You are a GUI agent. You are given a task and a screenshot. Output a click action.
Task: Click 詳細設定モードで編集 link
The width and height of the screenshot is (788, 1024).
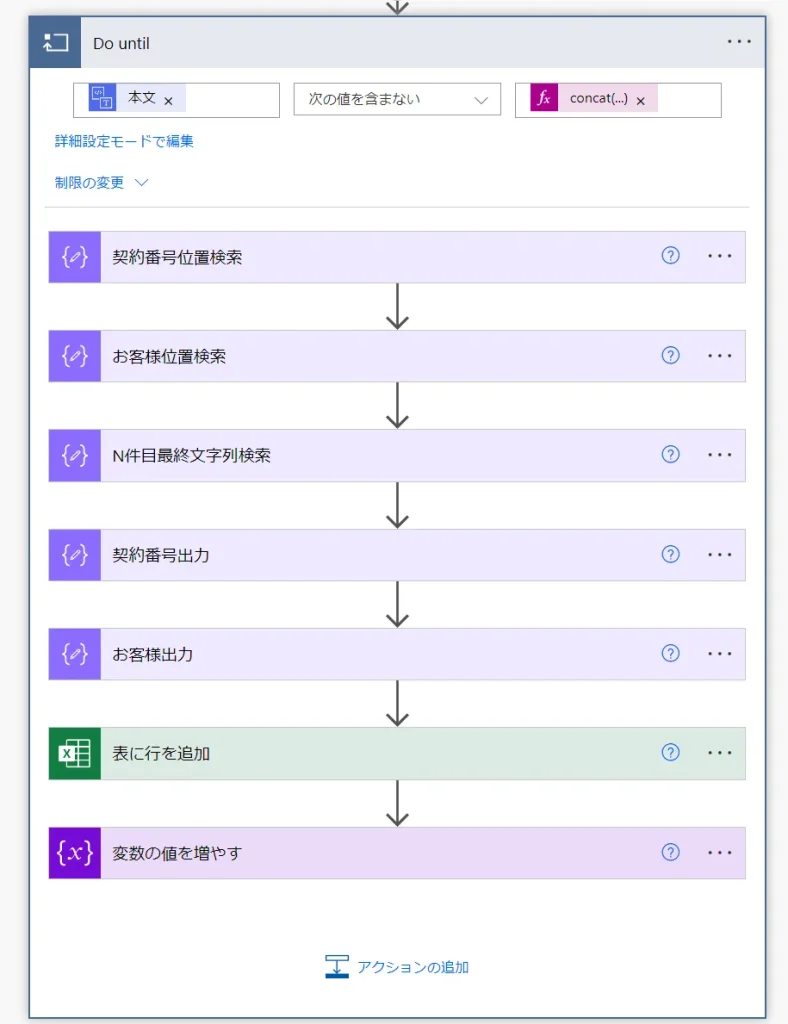tap(124, 141)
